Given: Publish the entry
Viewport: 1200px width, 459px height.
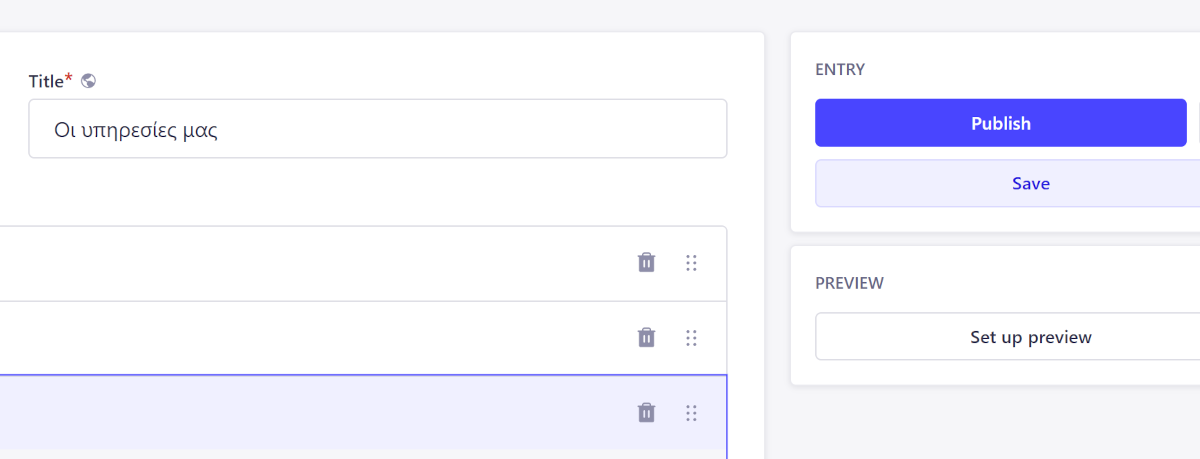Looking at the screenshot, I should (1000, 123).
